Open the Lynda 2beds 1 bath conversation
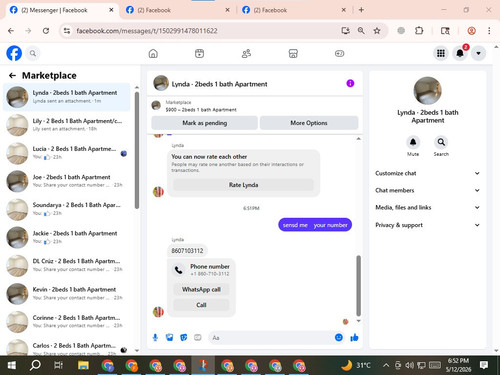Image resolution: width=500 pixels, height=375 pixels. (67, 97)
